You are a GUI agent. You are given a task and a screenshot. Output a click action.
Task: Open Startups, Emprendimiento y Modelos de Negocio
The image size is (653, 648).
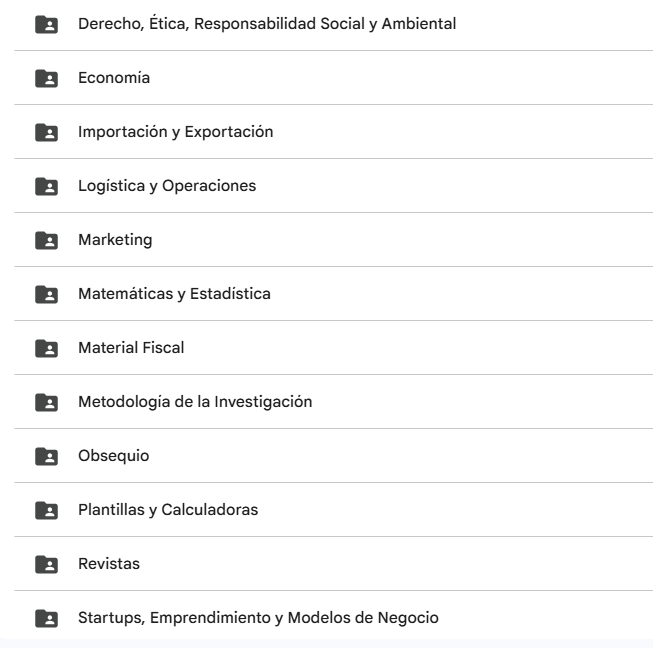(258, 618)
